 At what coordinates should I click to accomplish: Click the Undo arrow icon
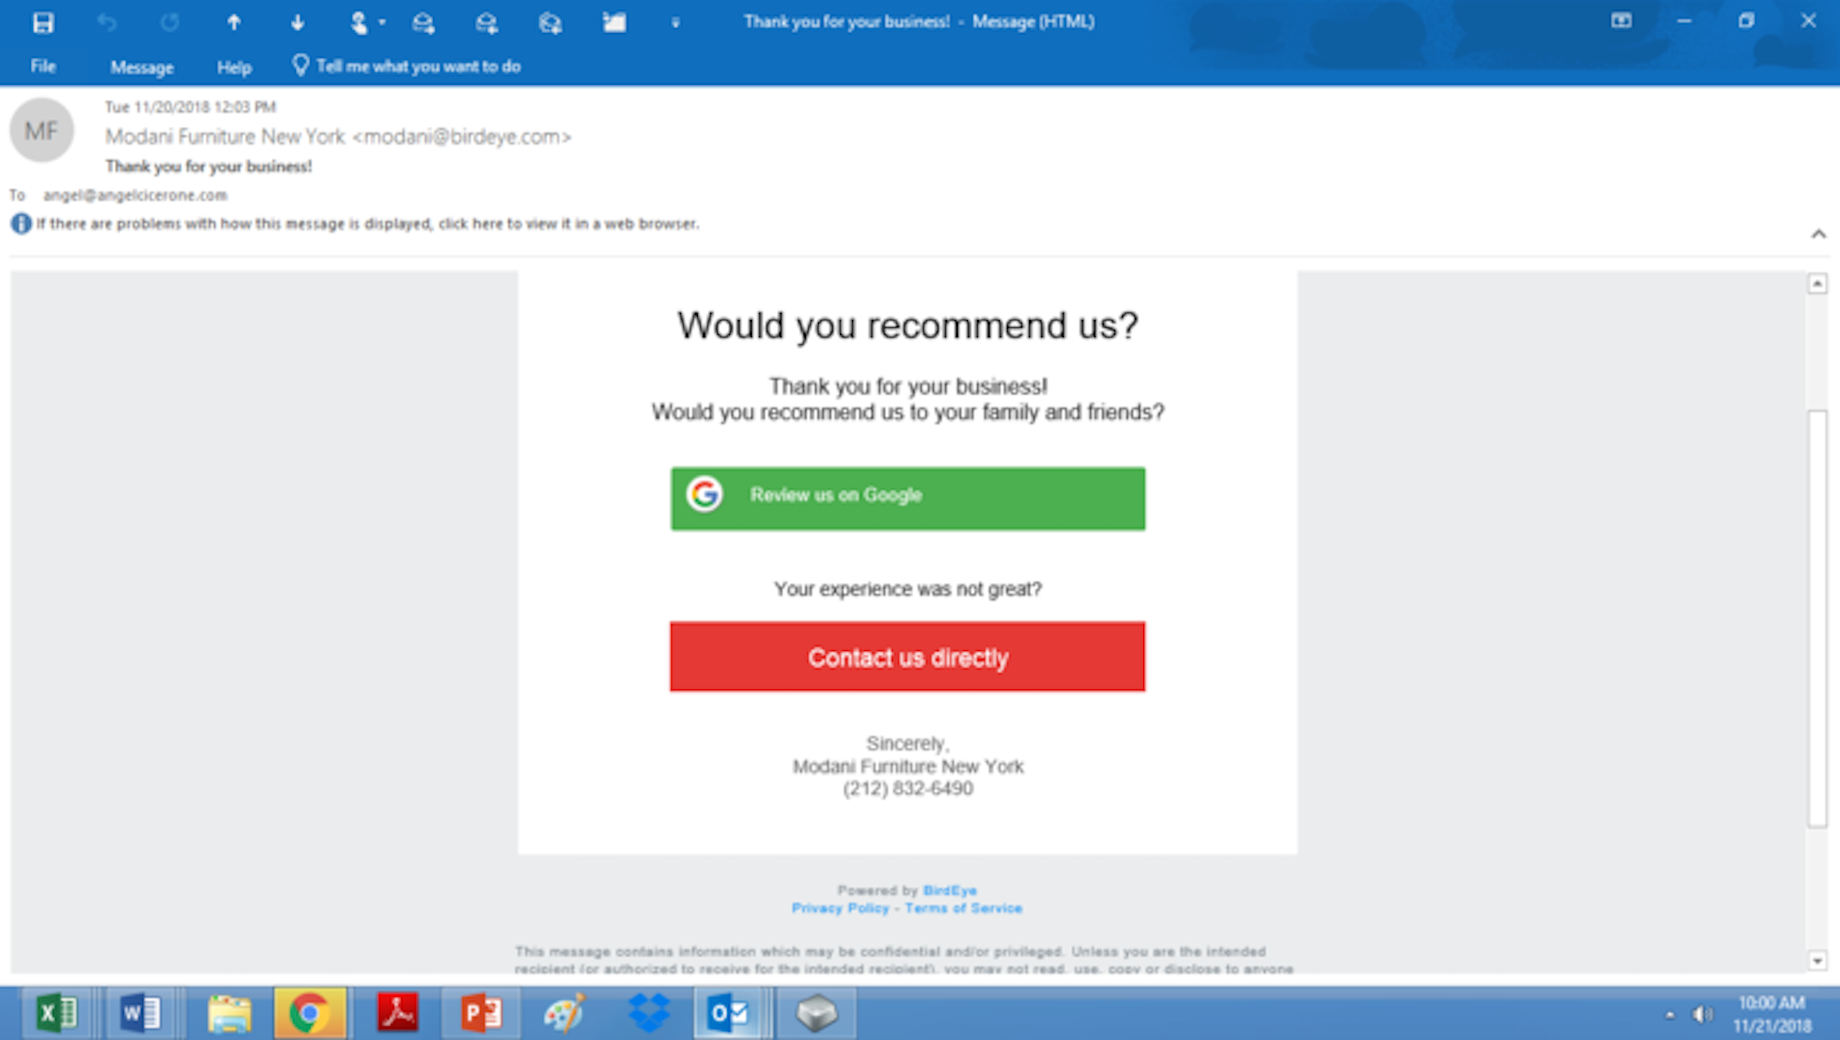pyautogui.click(x=106, y=22)
